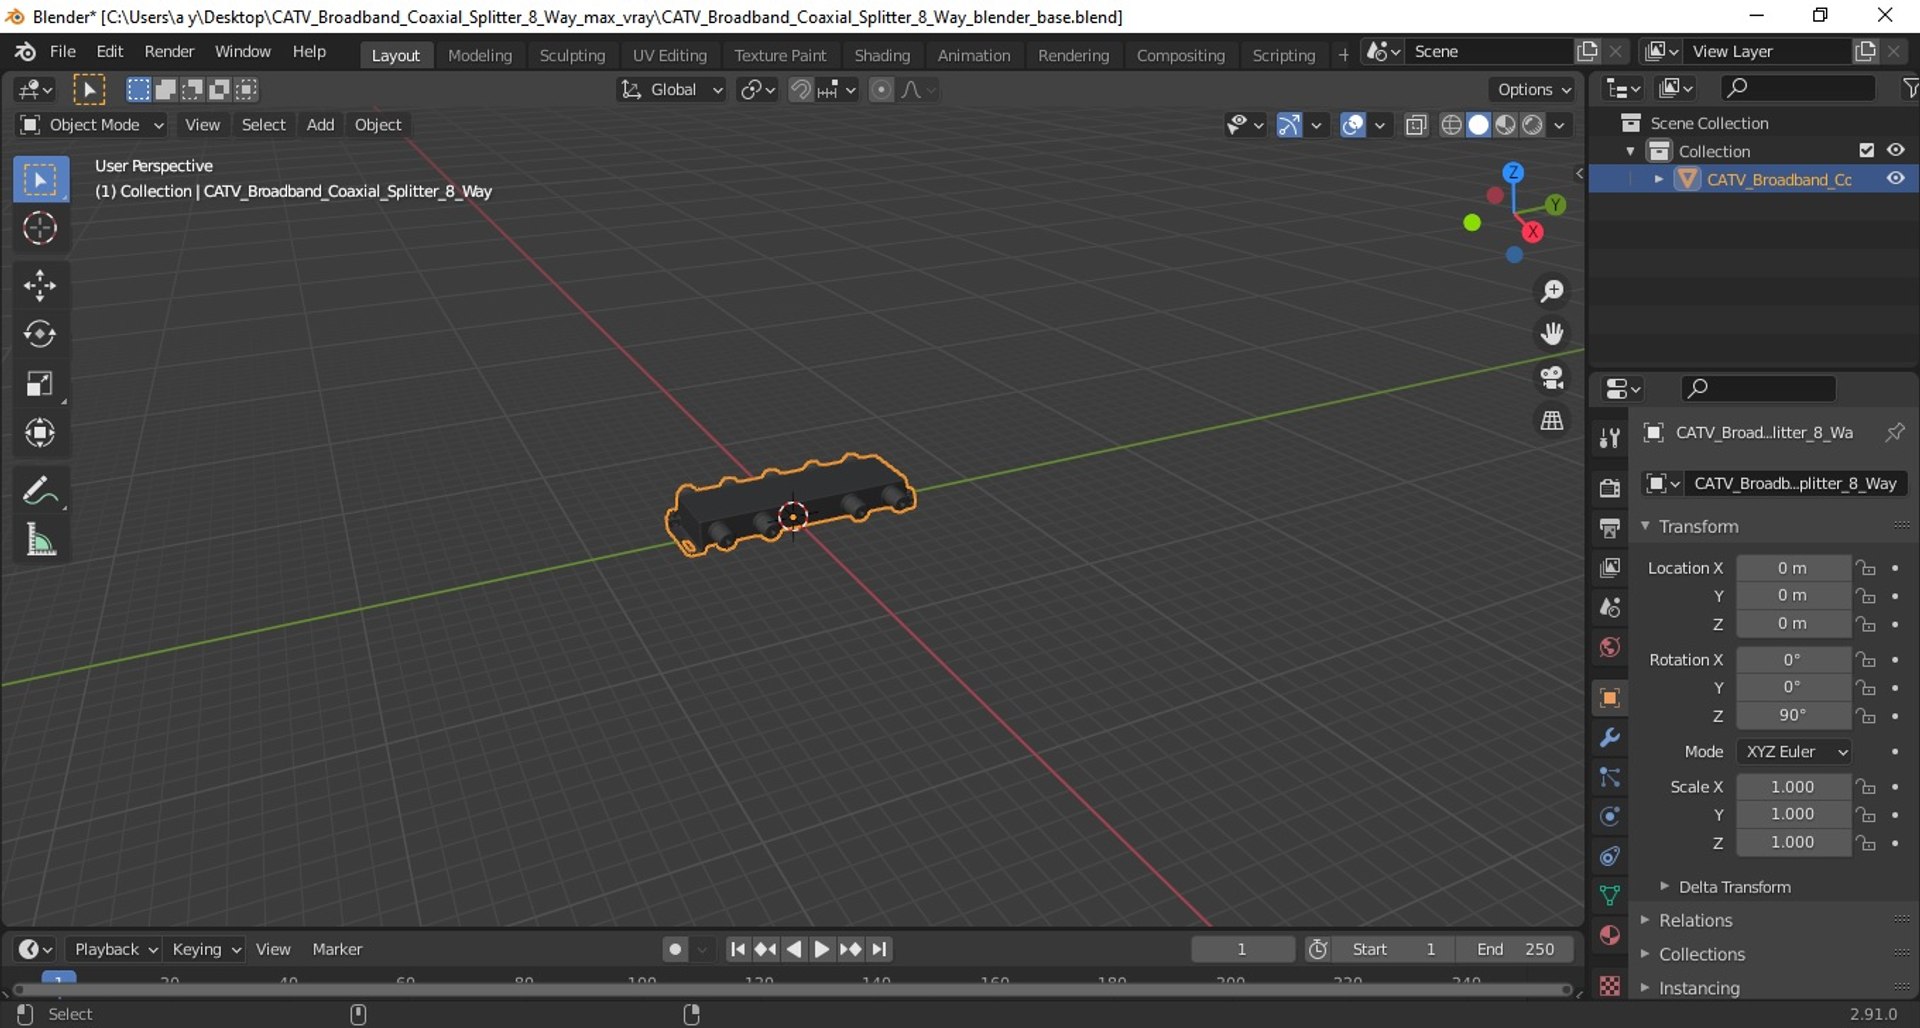Click the viewport zoom magnifier icon
Image resolution: width=1920 pixels, height=1028 pixels.
(x=1552, y=291)
